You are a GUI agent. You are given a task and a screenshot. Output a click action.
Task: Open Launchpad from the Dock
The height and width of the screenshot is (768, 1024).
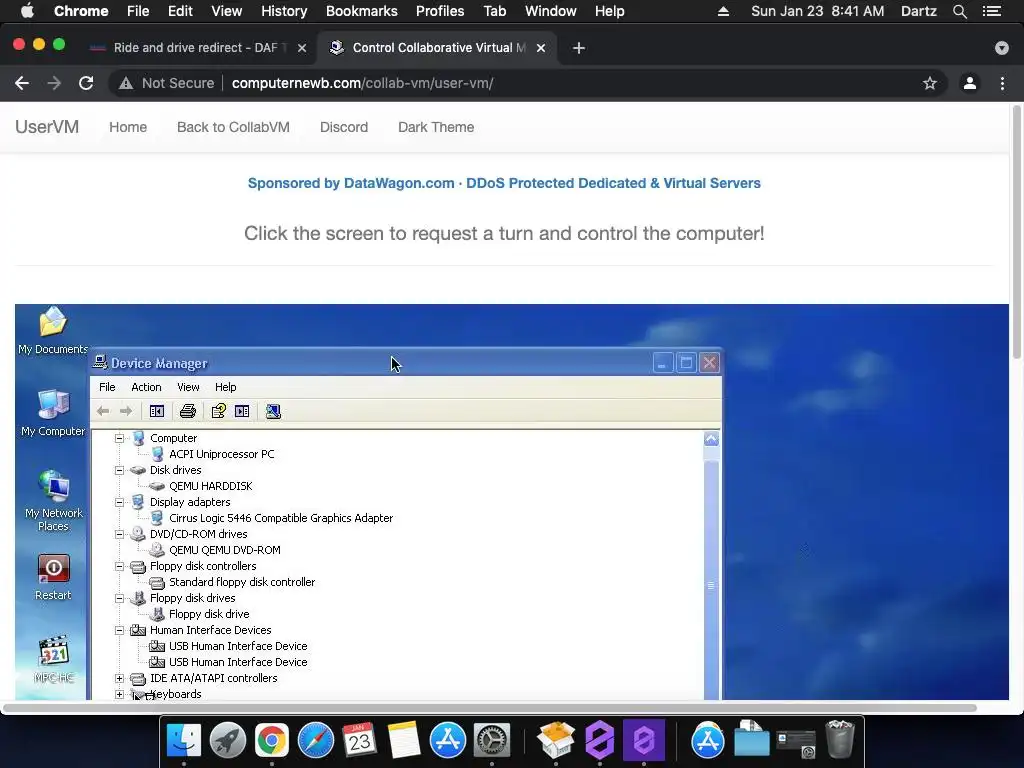228,740
